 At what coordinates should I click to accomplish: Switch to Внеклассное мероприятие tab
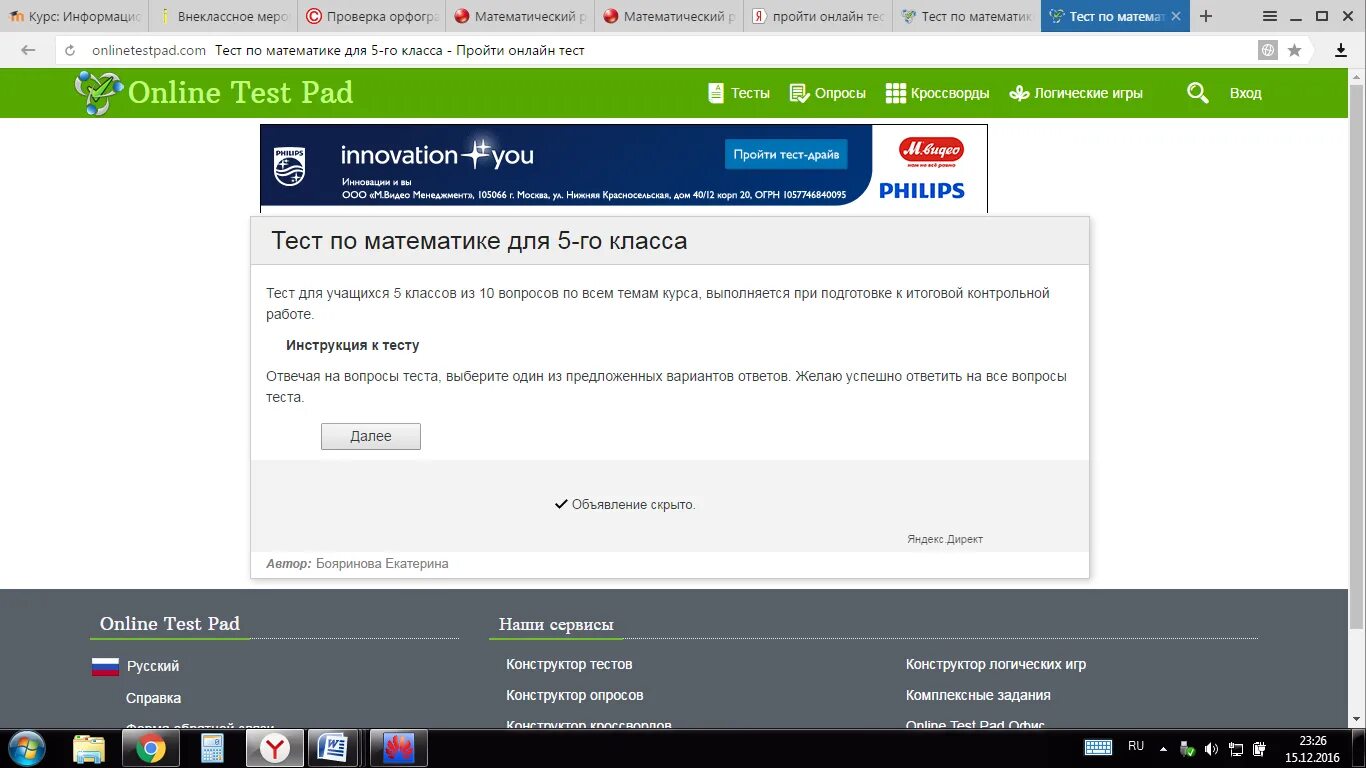pos(223,16)
